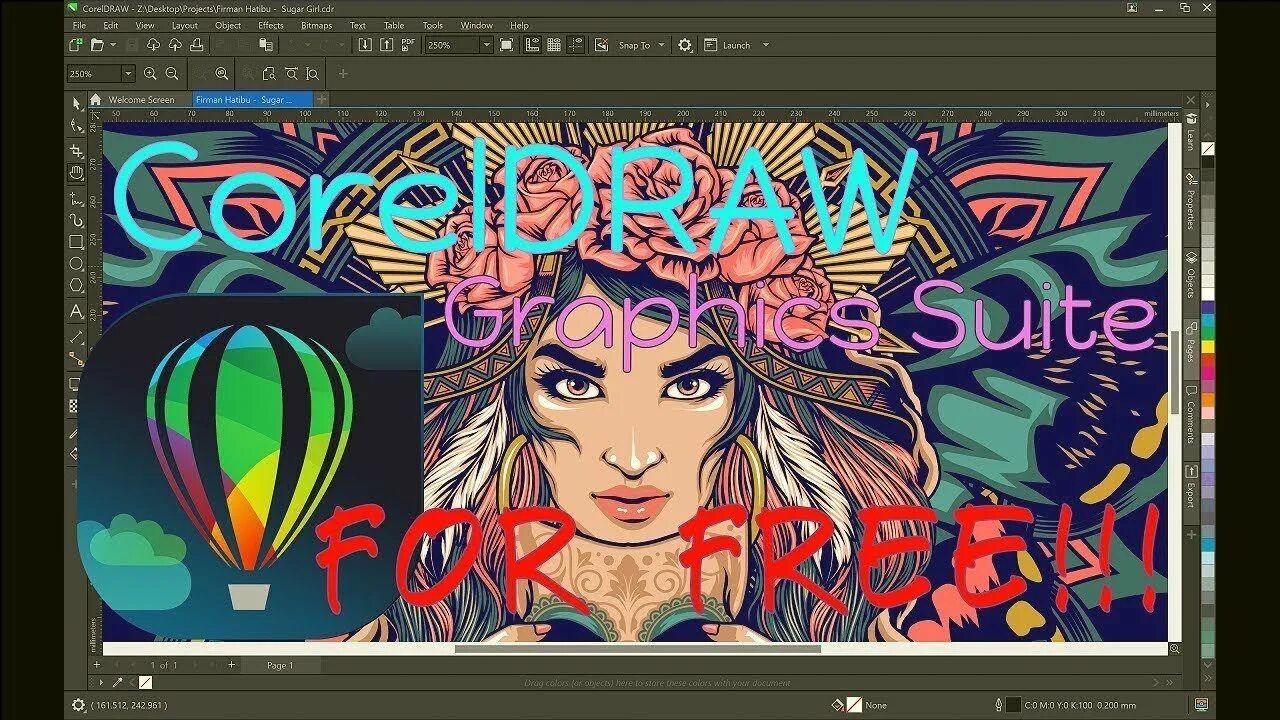Open the Table menu
Image resolution: width=1280 pixels, height=720 pixels.
[394, 25]
